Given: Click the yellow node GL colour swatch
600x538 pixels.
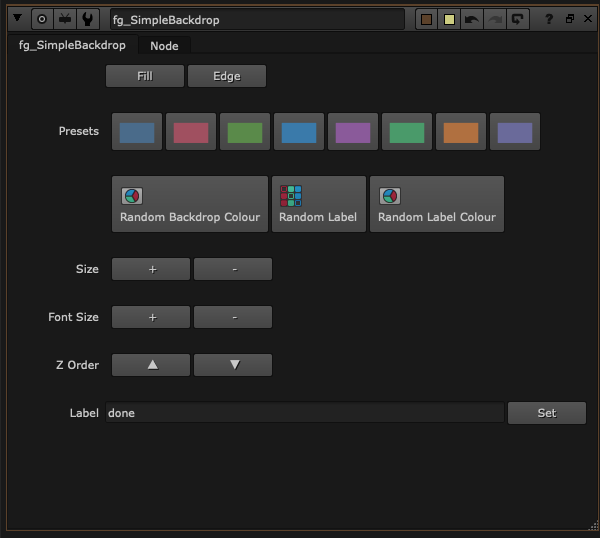Looking at the screenshot, I should click(449, 19).
